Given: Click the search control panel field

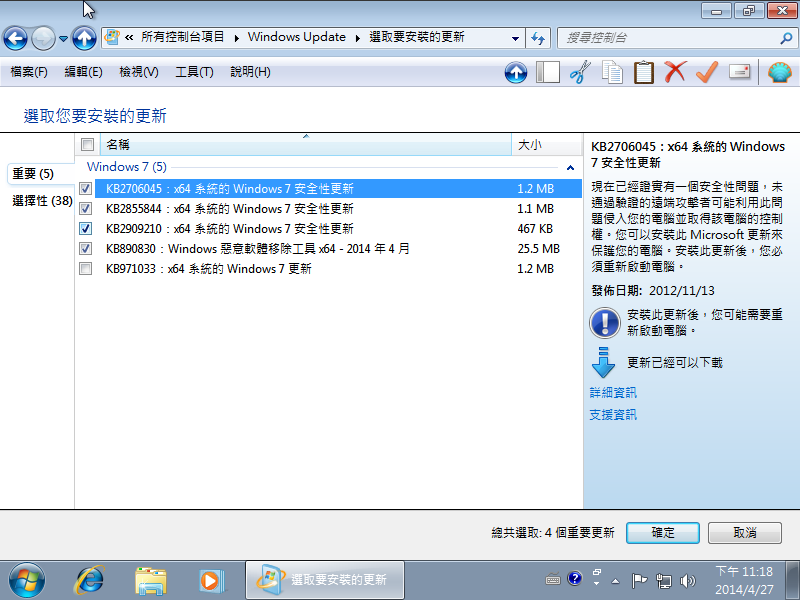Looking at the screenshot, I should (x=669, y=38).
